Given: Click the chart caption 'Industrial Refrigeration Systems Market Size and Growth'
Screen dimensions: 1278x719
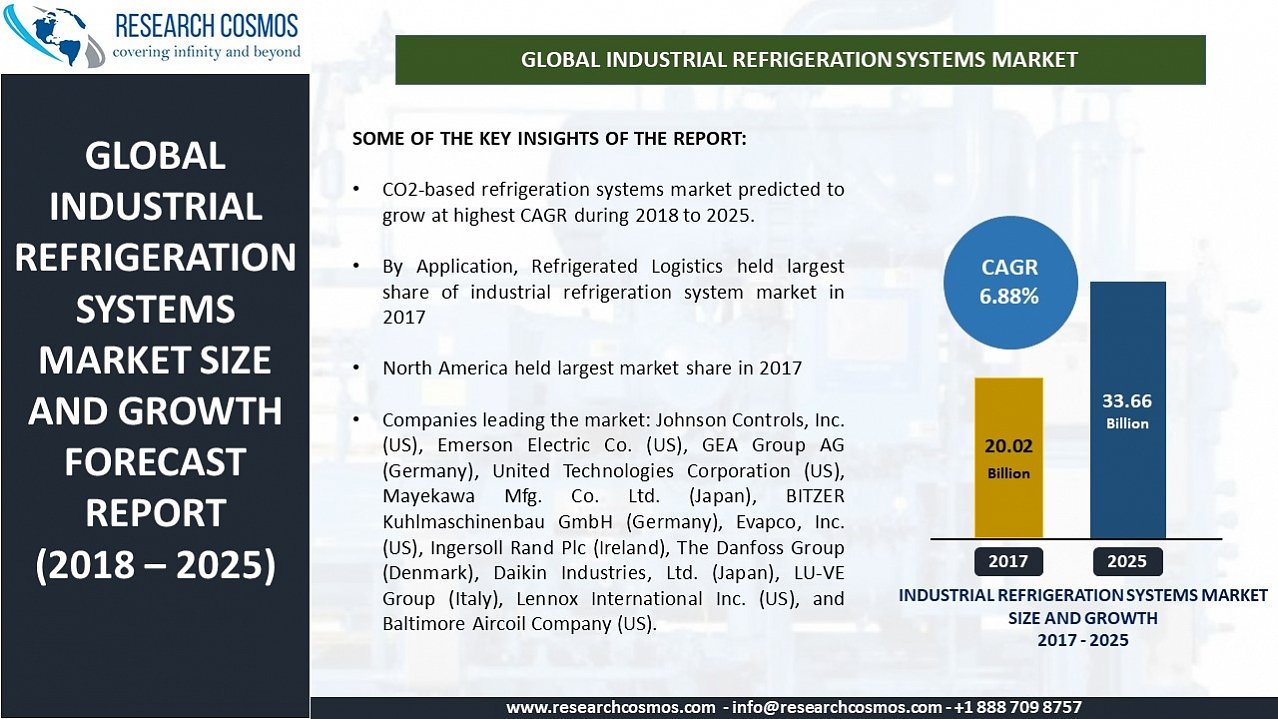Looking at the screenshot, I should click(x=1083, y=617).
